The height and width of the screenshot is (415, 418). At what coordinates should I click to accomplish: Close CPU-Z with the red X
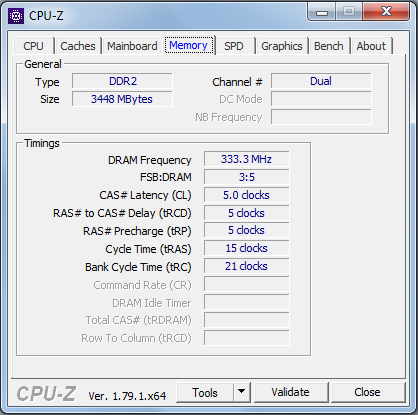point(386,12)
